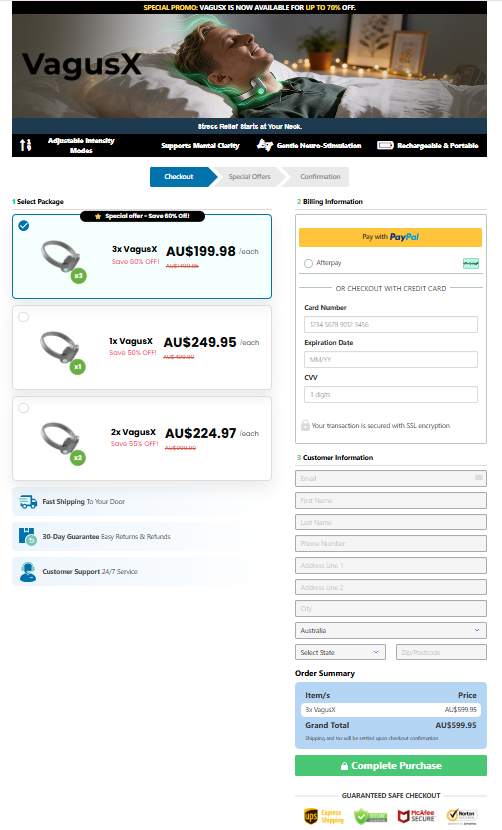
Task: Click the AU$249.95 price text
Action: coord(200,342)
